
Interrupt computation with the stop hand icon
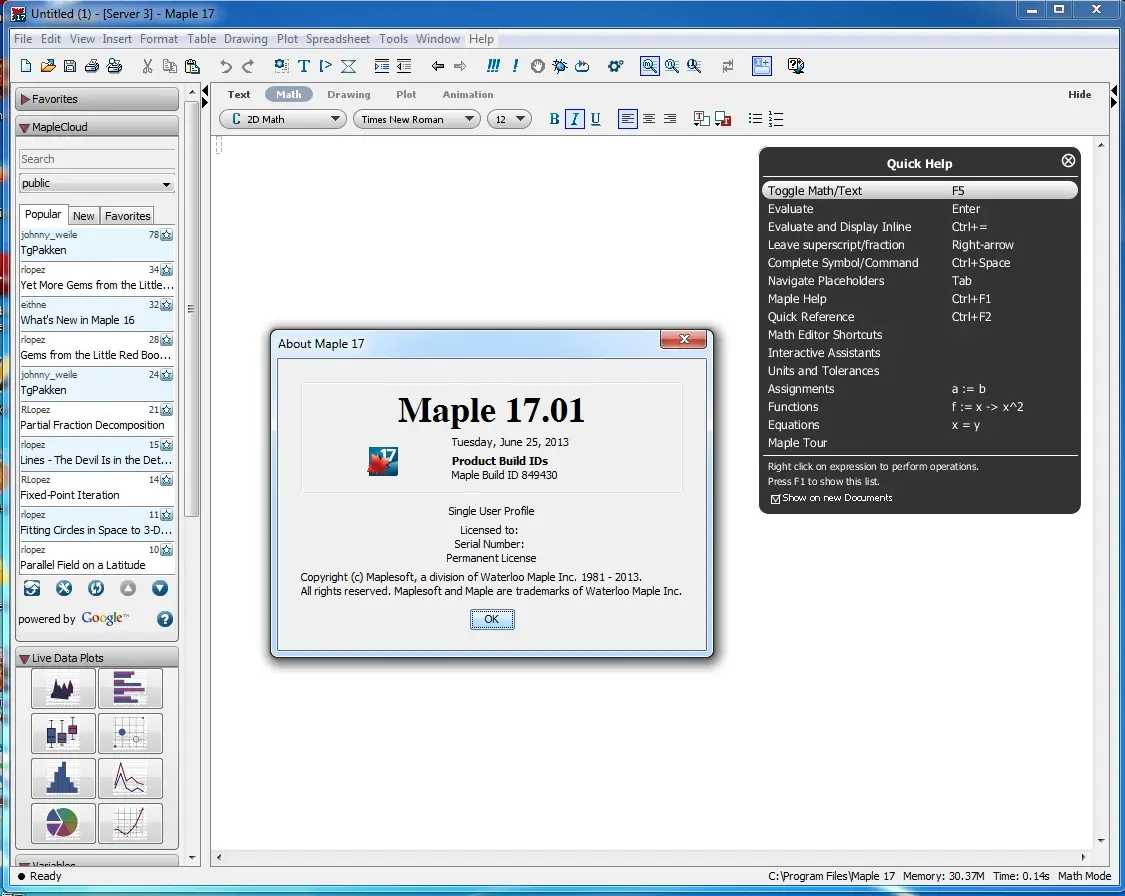[x=537, y=66]
